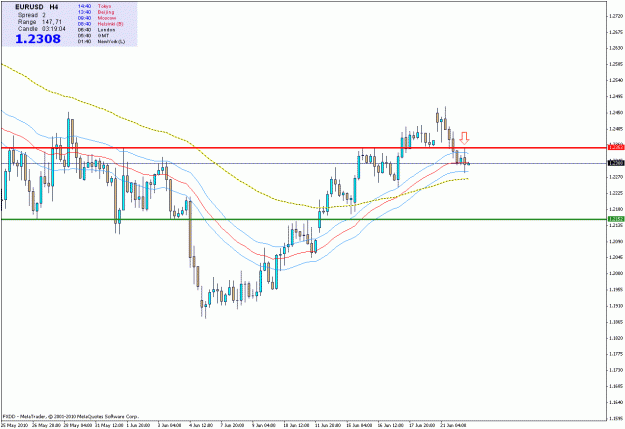Viewport: 625px width, 429px height.
Task: Click the 17 Jun 20:00 time label
Action: (423, 425)
